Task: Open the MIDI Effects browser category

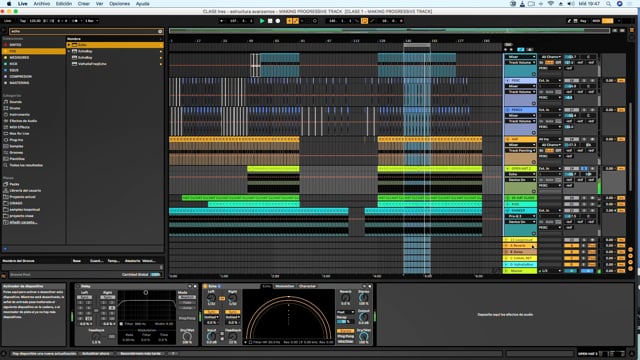Action: point(19,127)
